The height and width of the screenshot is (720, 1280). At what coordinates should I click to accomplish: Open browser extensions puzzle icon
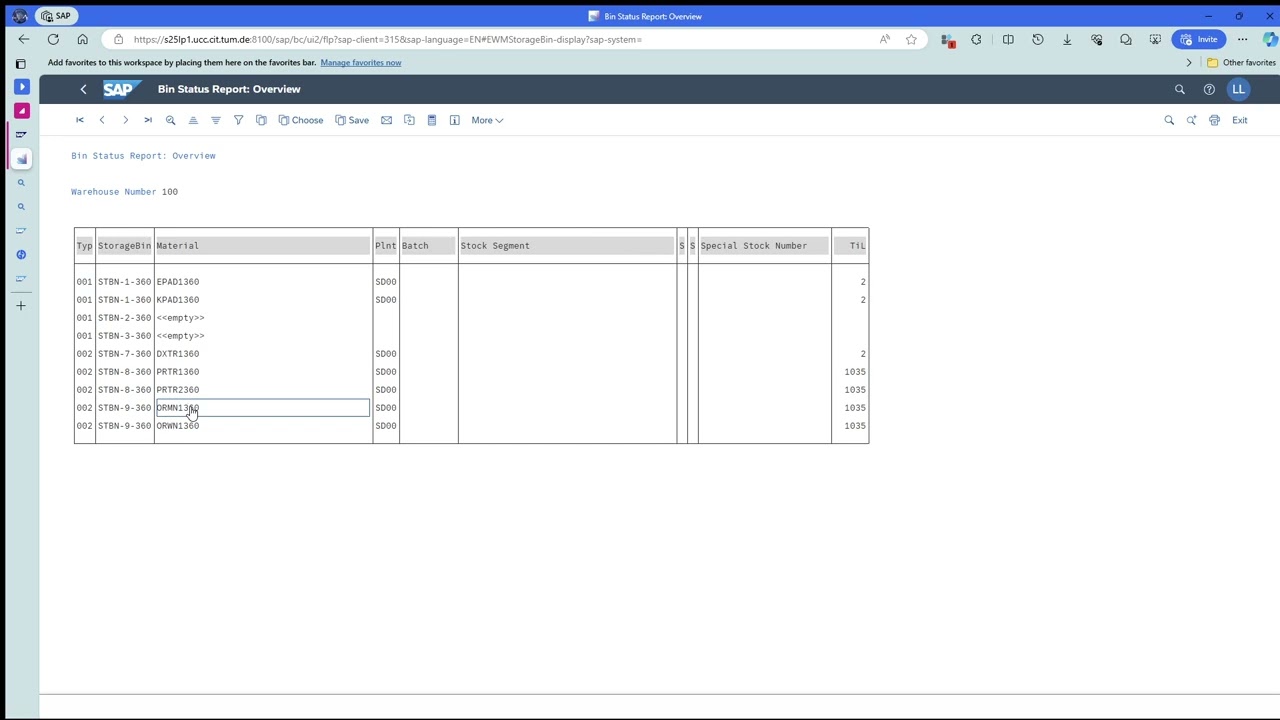point(976,39)
